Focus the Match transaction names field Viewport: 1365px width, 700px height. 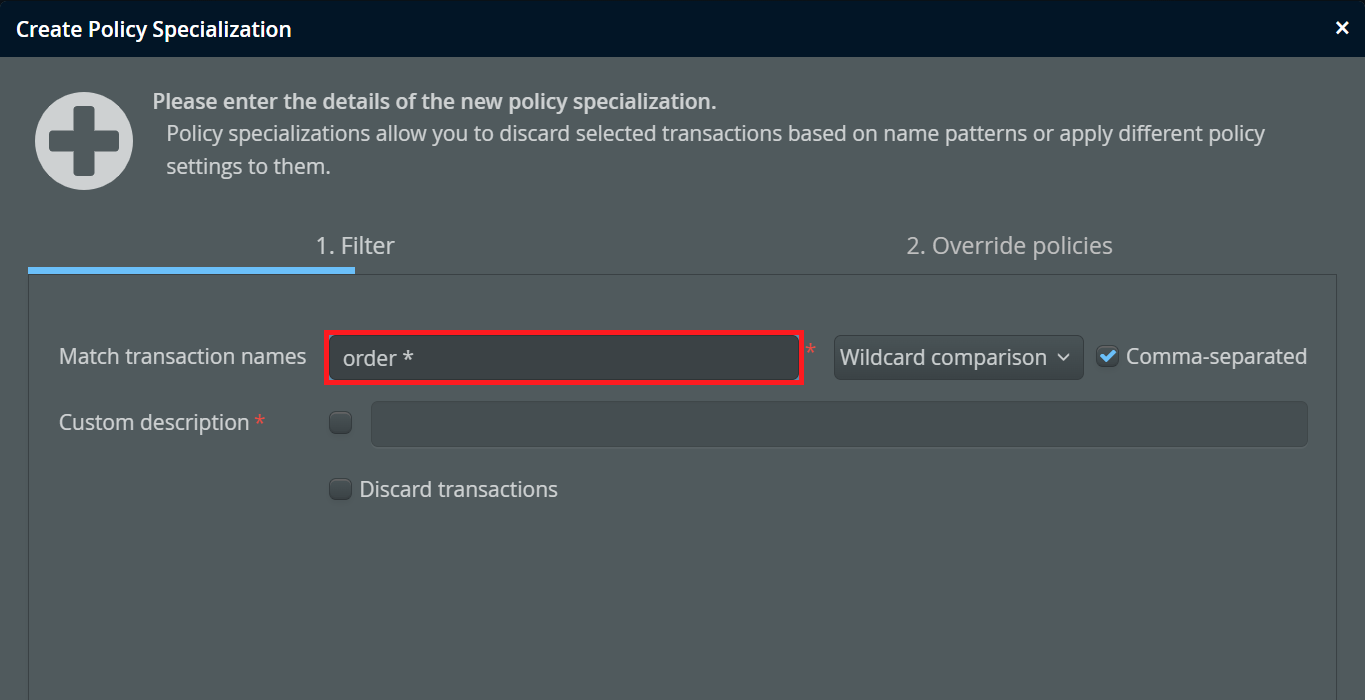(564, 357)
